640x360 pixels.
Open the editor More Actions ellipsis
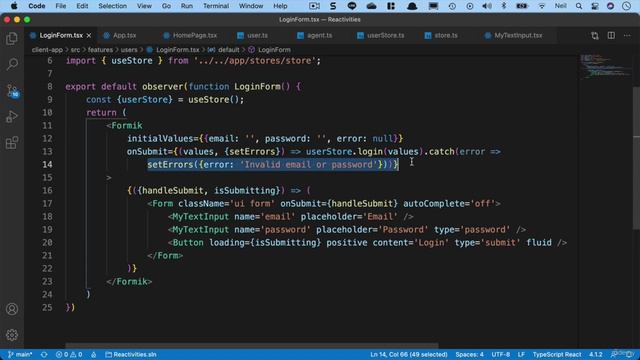(627, 36)
